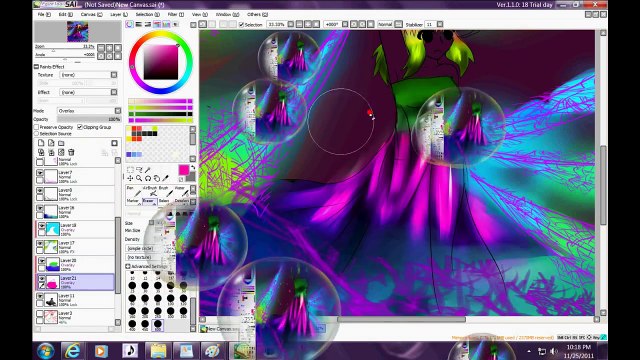Hide Layer 18 using its eye icon
The image size is (640, 360).
42,225
